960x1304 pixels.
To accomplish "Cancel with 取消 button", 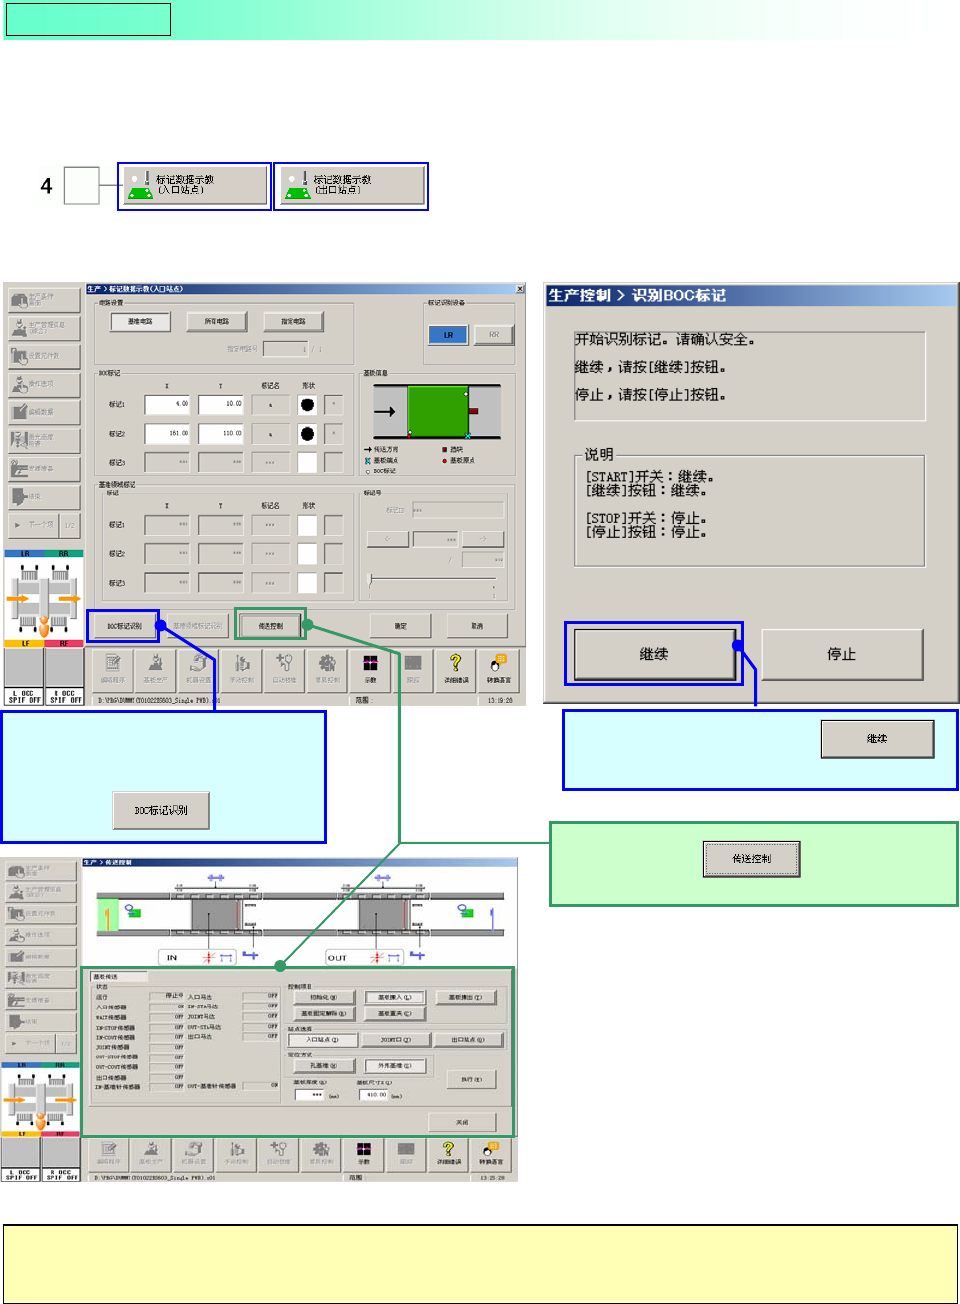I will coord(477,626).
